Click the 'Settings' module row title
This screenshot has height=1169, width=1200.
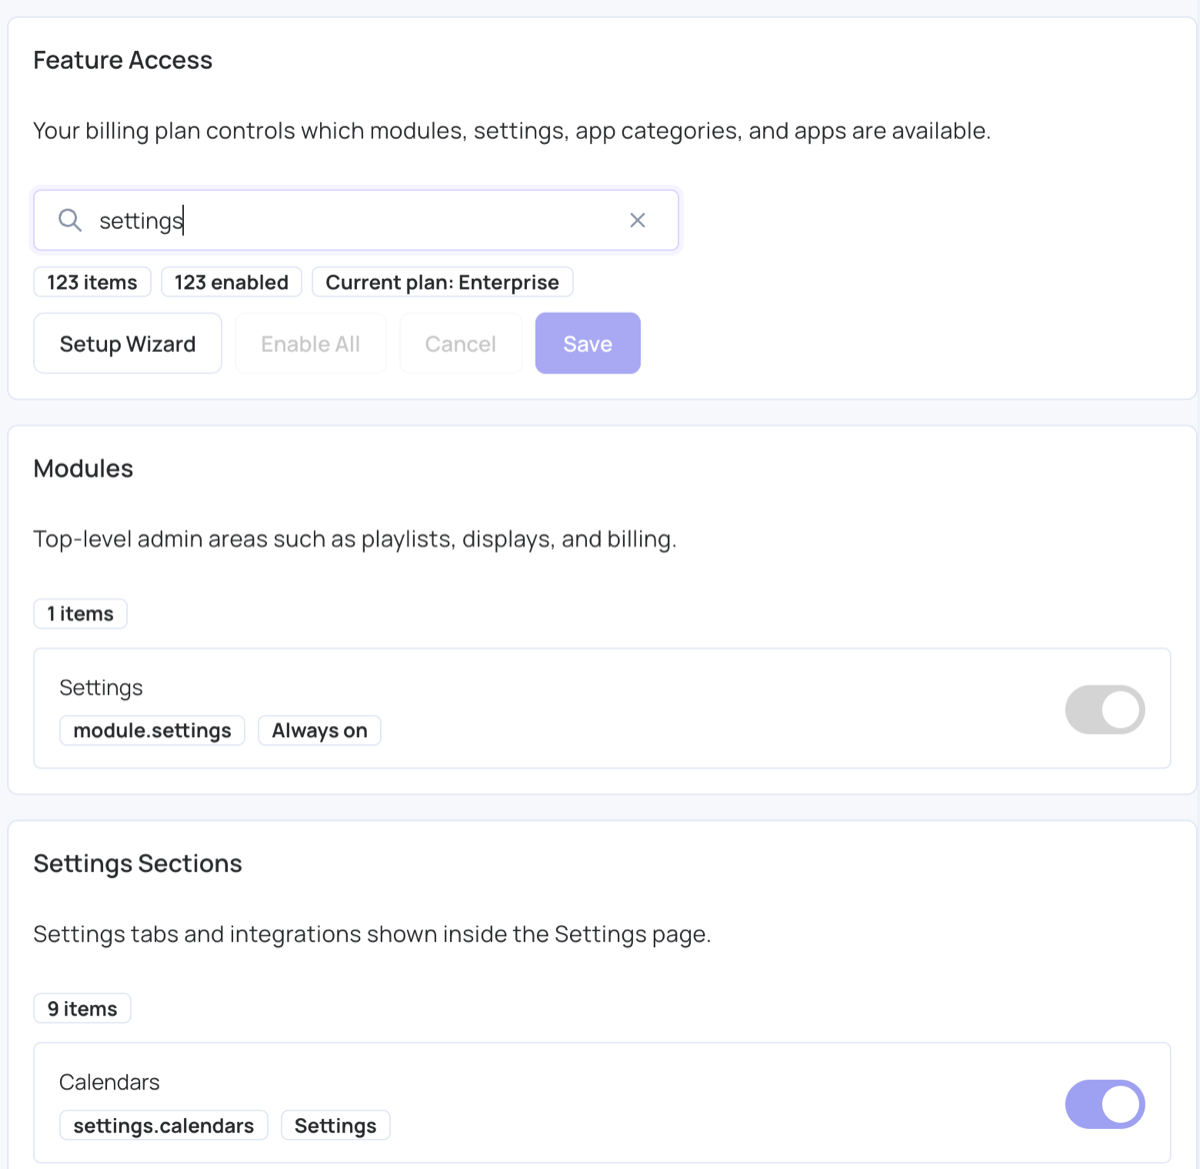tap(101, 688)
